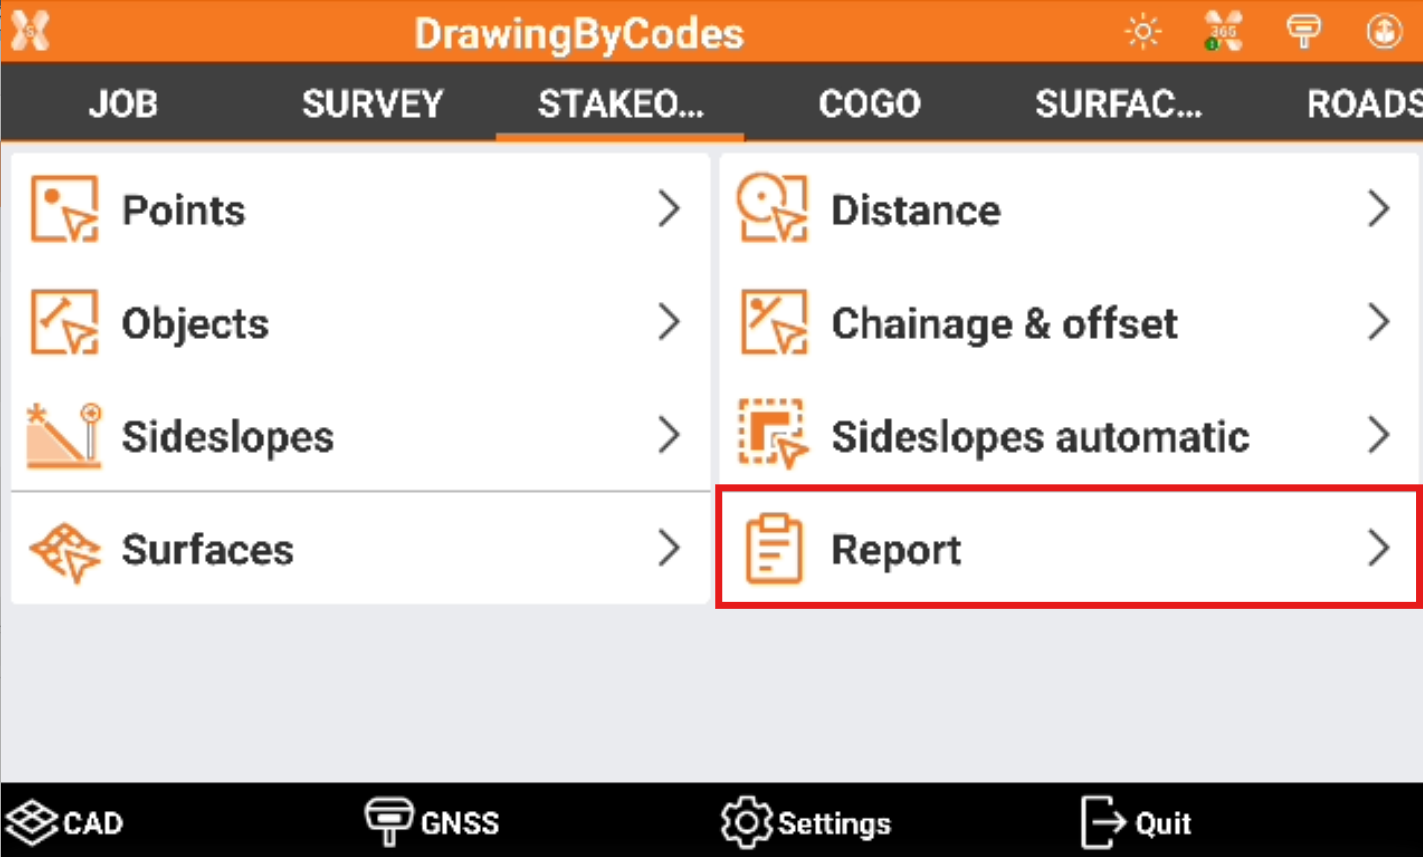Screen dimensions: 1423x857
Task: Open the JOB tab
Action: (123, 104)
